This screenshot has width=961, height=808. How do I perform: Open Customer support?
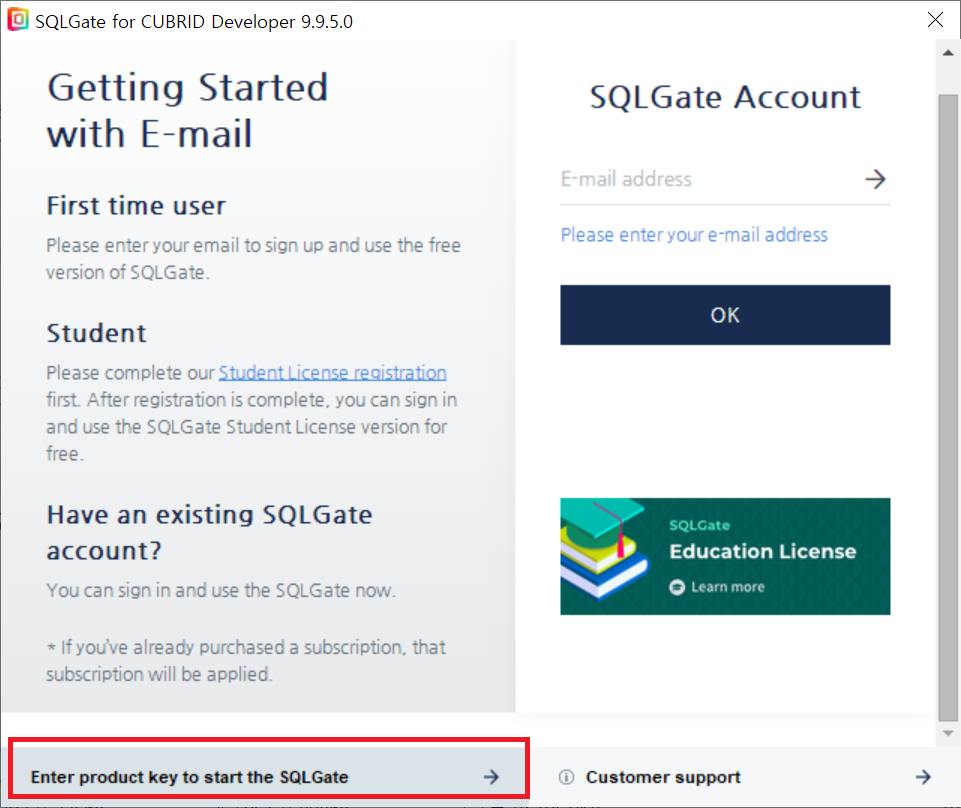point(663,777)
